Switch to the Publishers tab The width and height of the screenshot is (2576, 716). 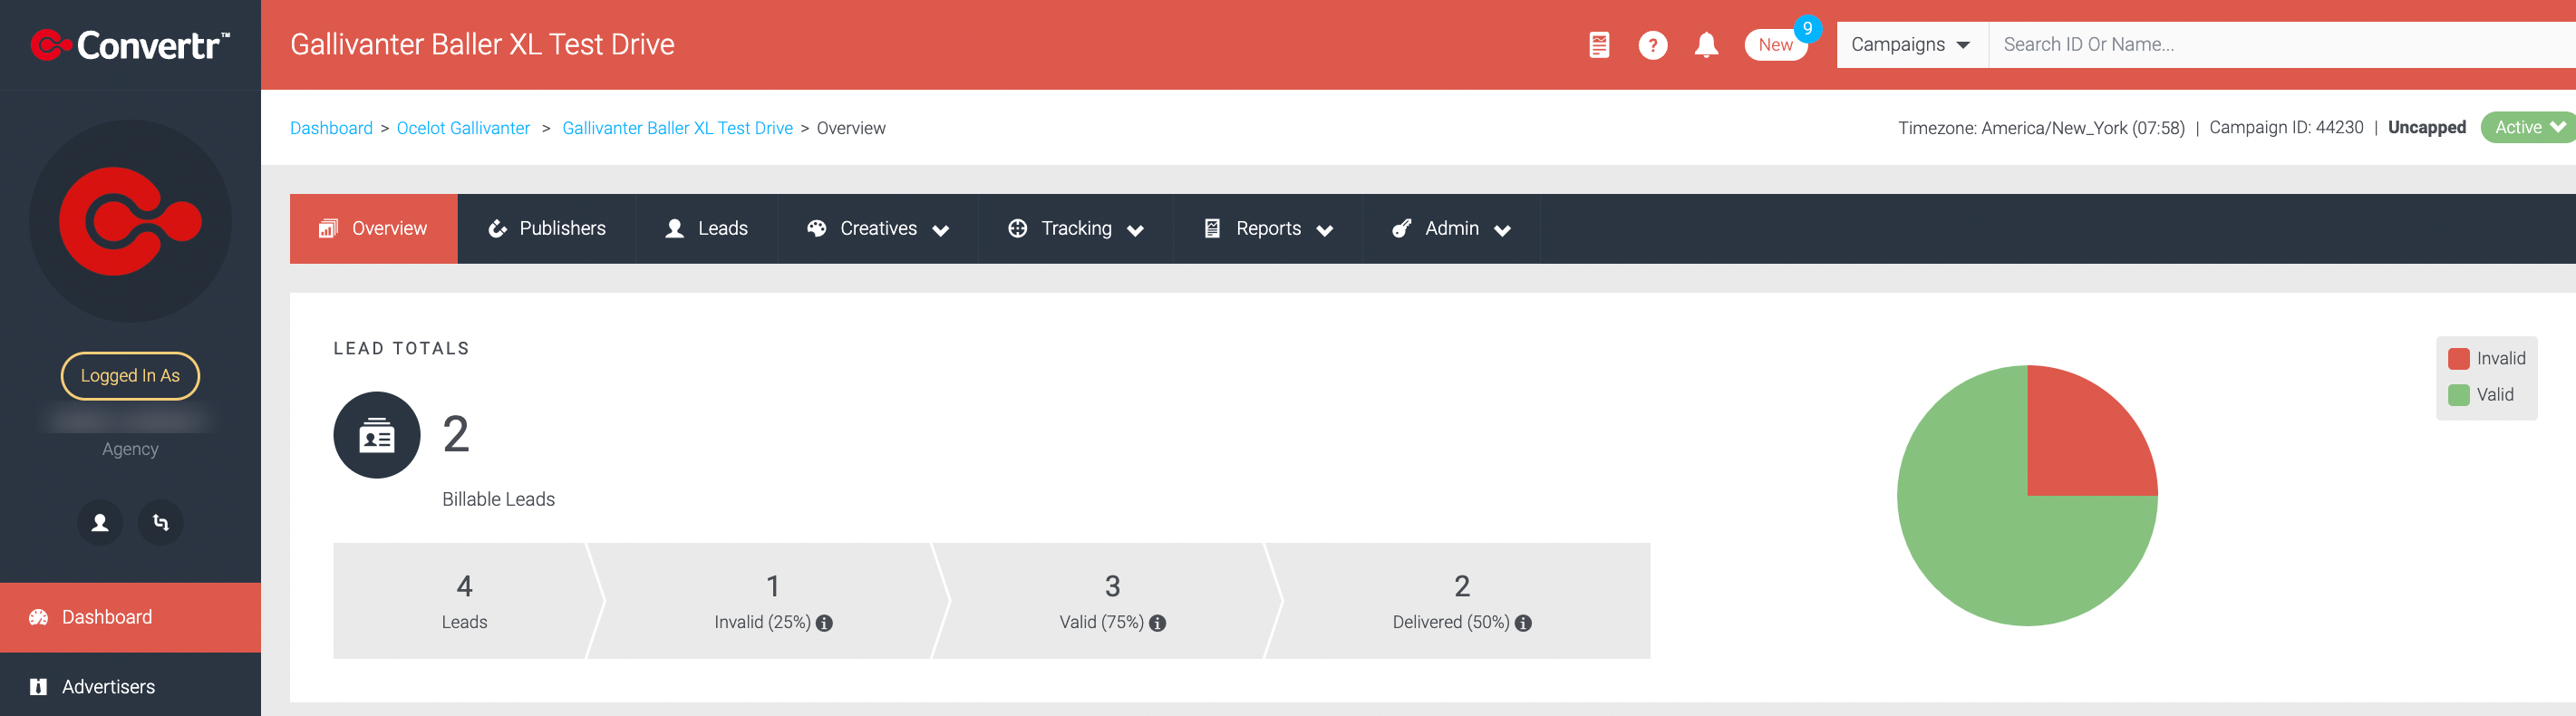[546, 228]
